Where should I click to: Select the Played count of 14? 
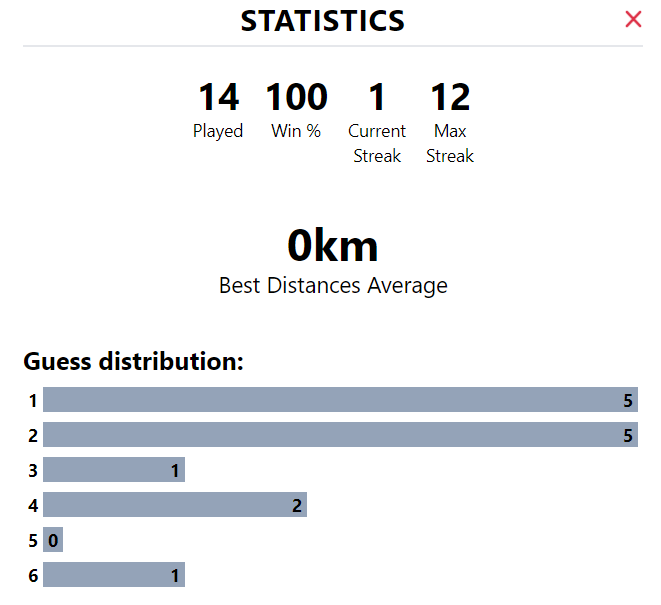click(218, 97)
